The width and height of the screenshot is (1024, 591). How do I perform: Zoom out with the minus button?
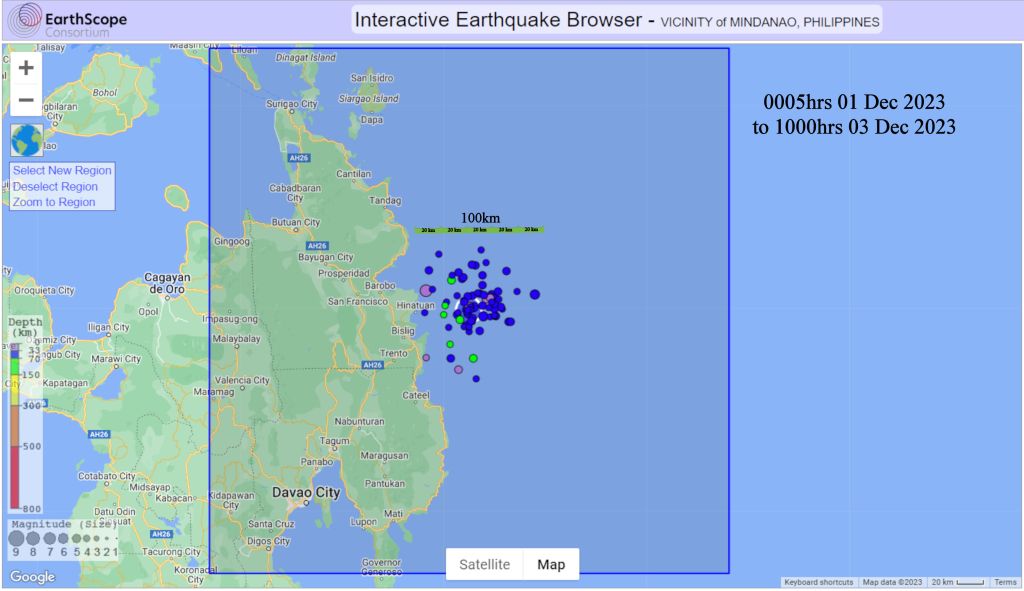pyautogui.click(x=26, y=100)
